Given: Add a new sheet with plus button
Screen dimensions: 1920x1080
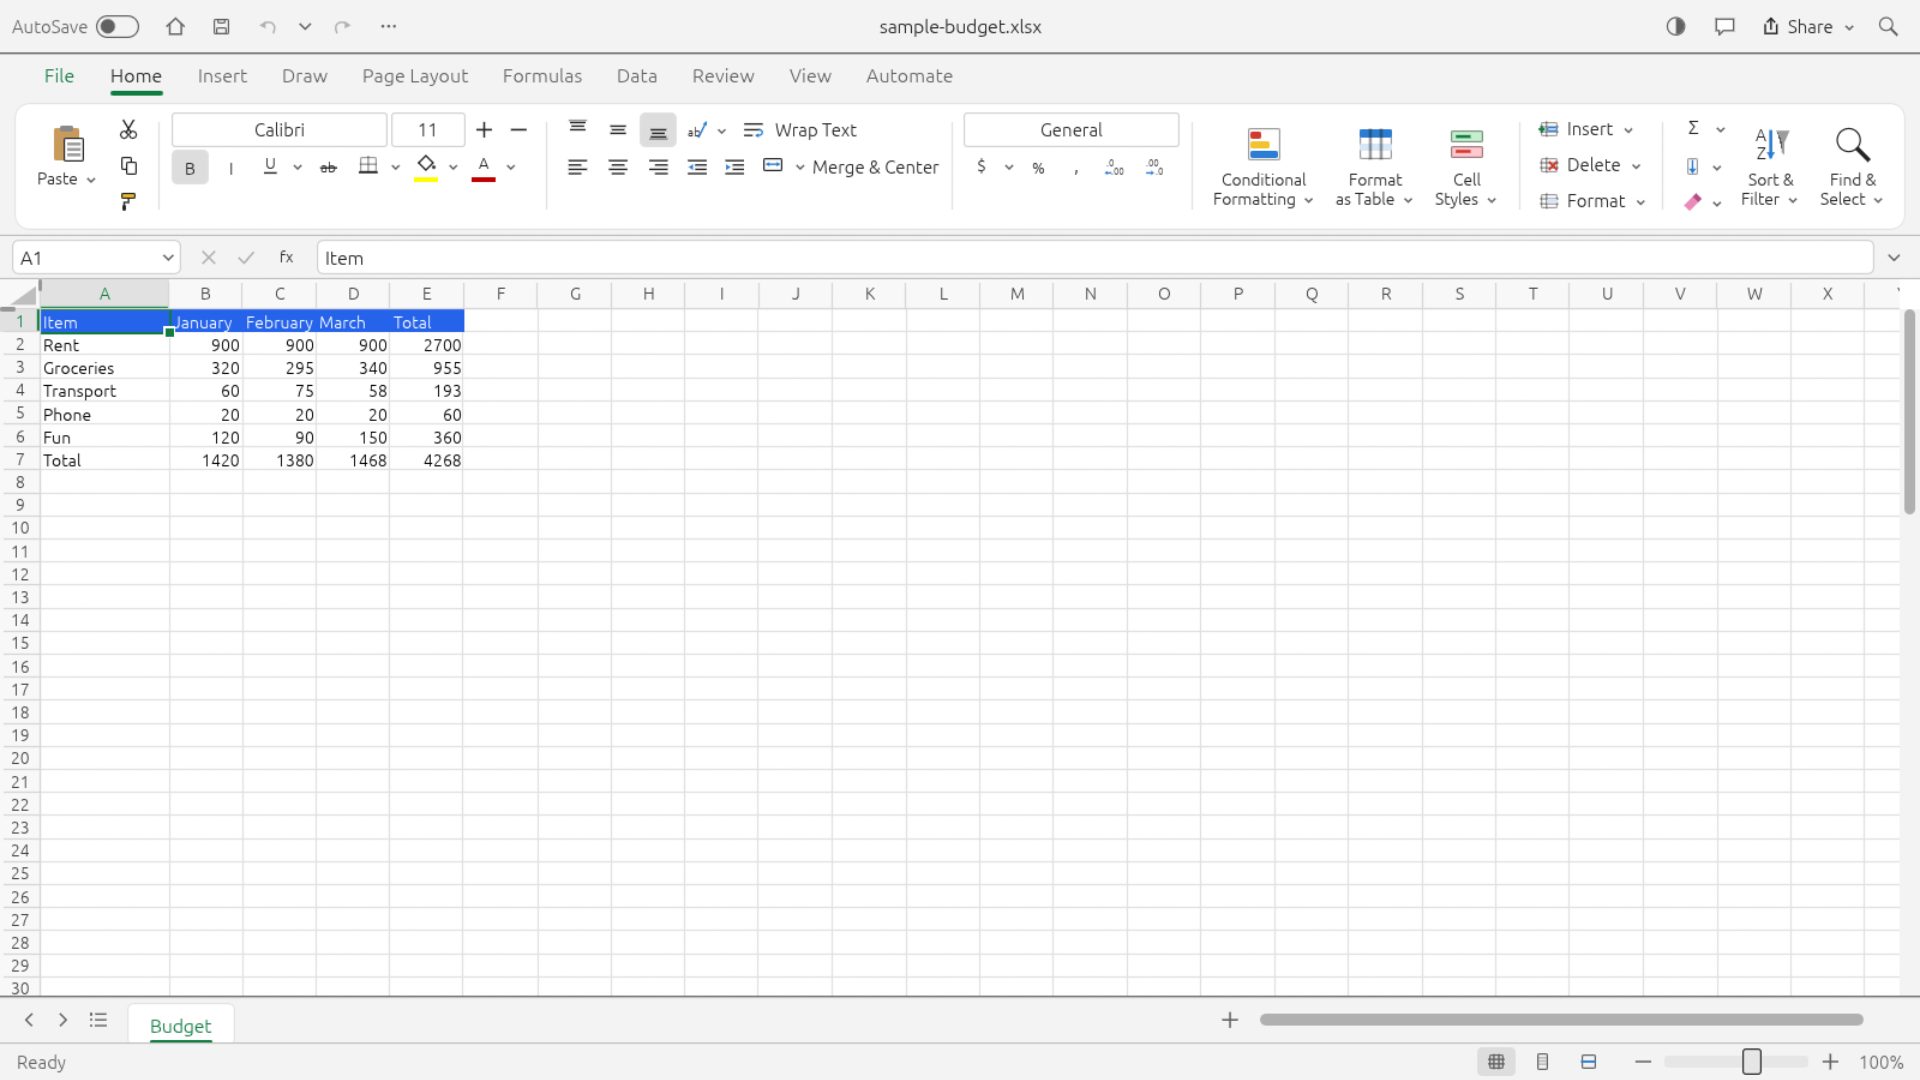Looking at the screenshot, I should click(x=1230, y=1020).
